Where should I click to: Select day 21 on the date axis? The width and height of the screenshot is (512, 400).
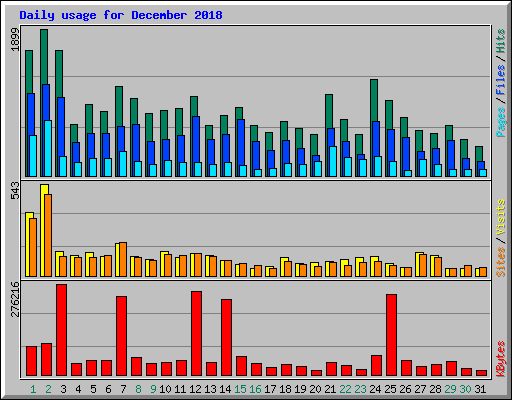point(330,389)
